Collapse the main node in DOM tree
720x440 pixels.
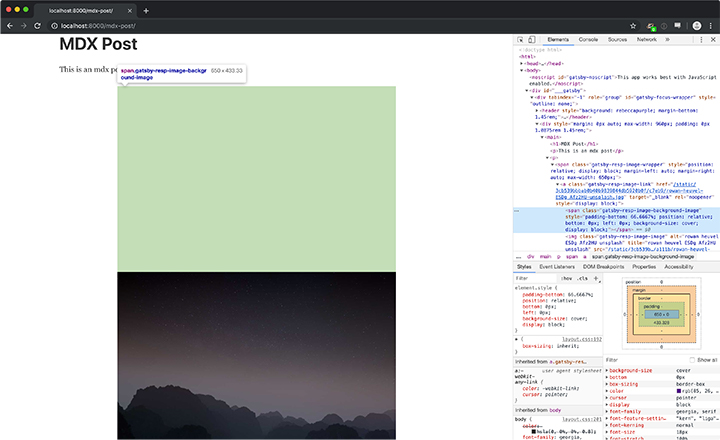pyautogui.click(x=542, y=137)
